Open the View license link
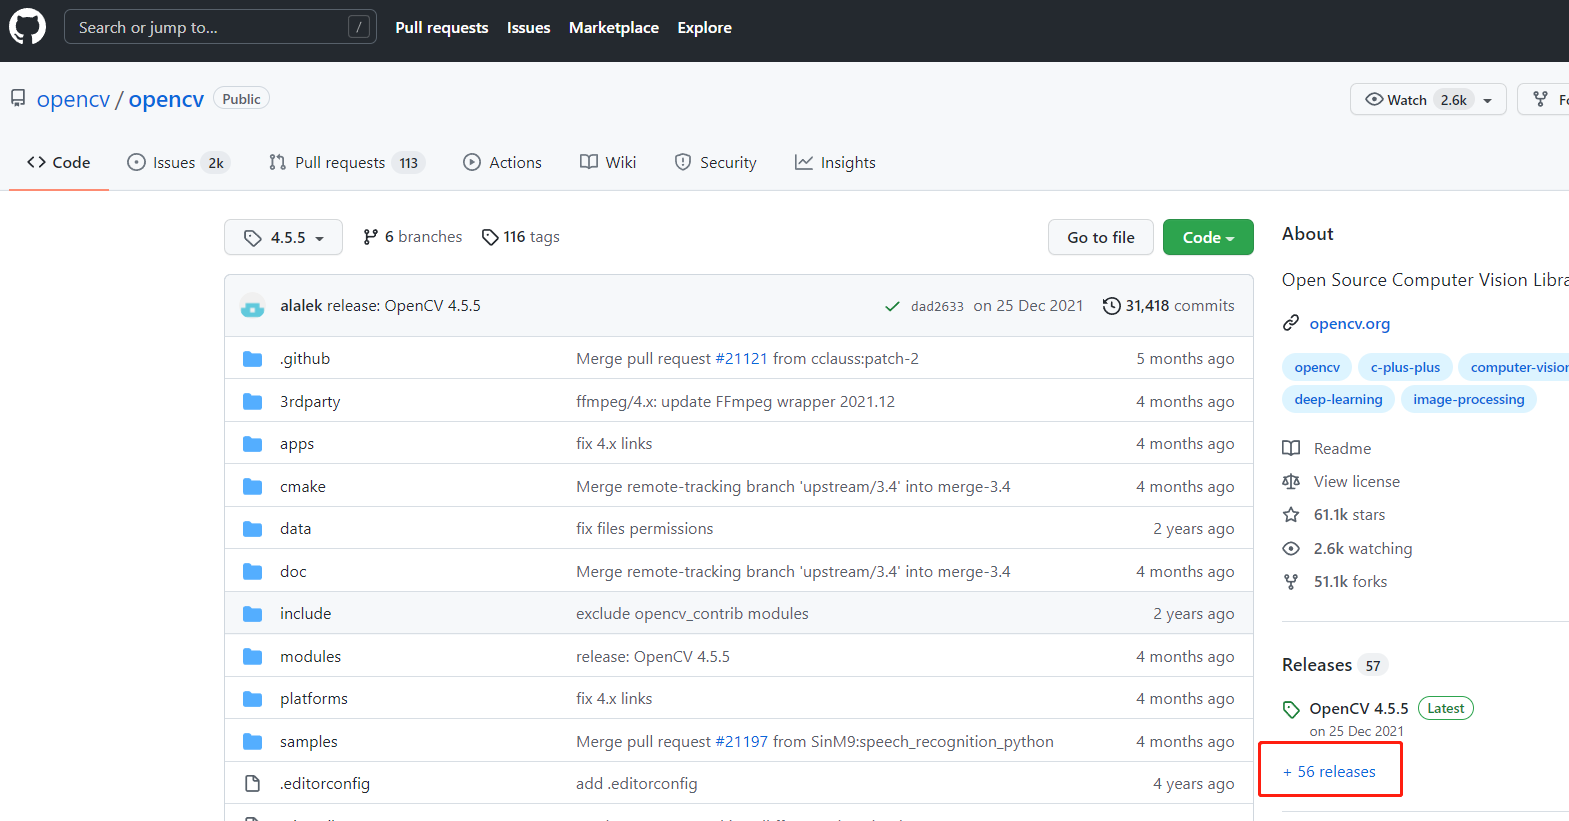Screen dimensions: 1569x821 click(1357, 482)
